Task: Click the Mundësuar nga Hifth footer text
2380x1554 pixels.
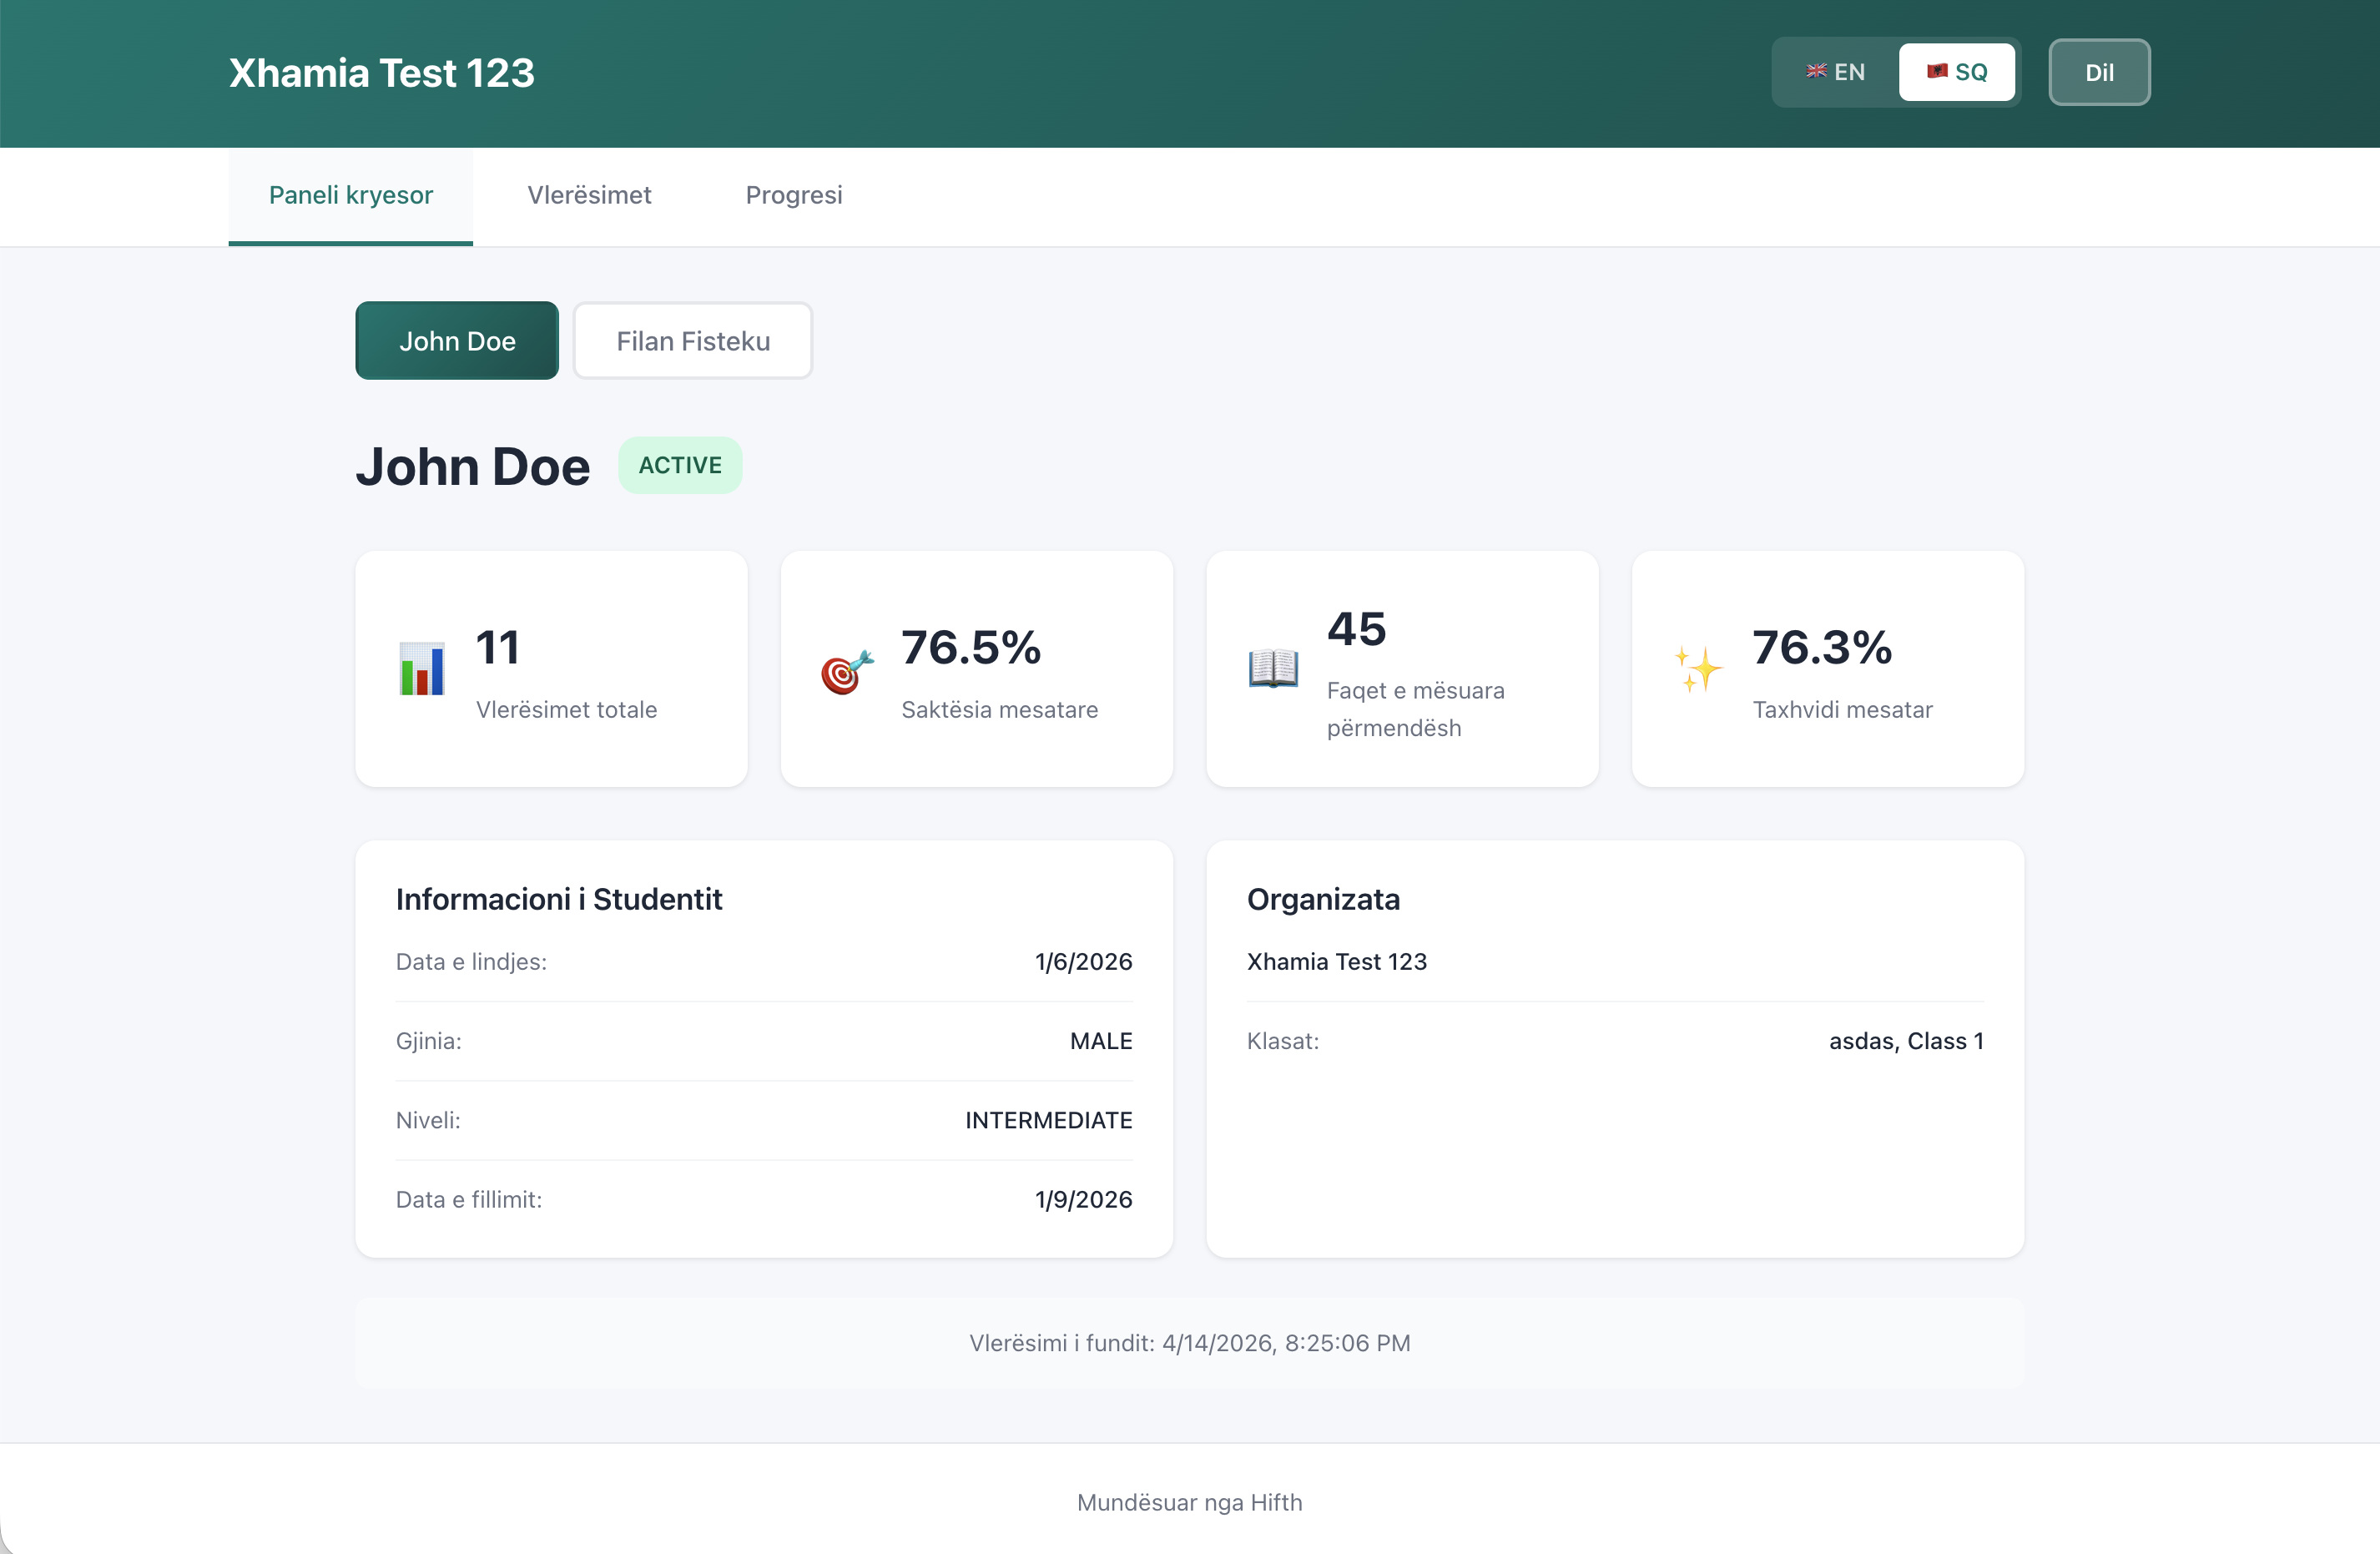Action: (x=1189, y=1502)
